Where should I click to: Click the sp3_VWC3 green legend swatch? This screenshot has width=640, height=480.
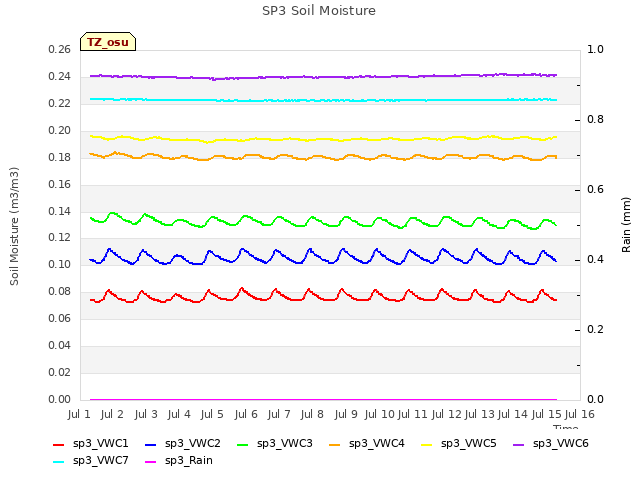242,445
